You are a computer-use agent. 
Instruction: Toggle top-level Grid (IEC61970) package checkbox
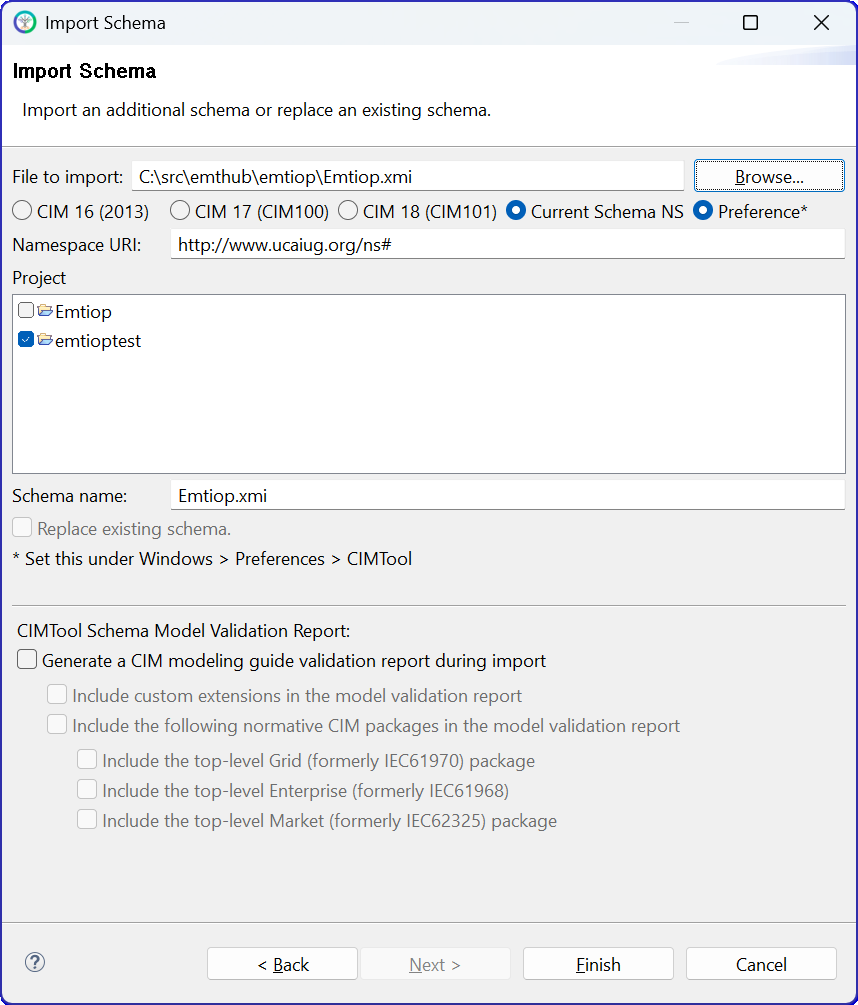(x=87, y=760)
